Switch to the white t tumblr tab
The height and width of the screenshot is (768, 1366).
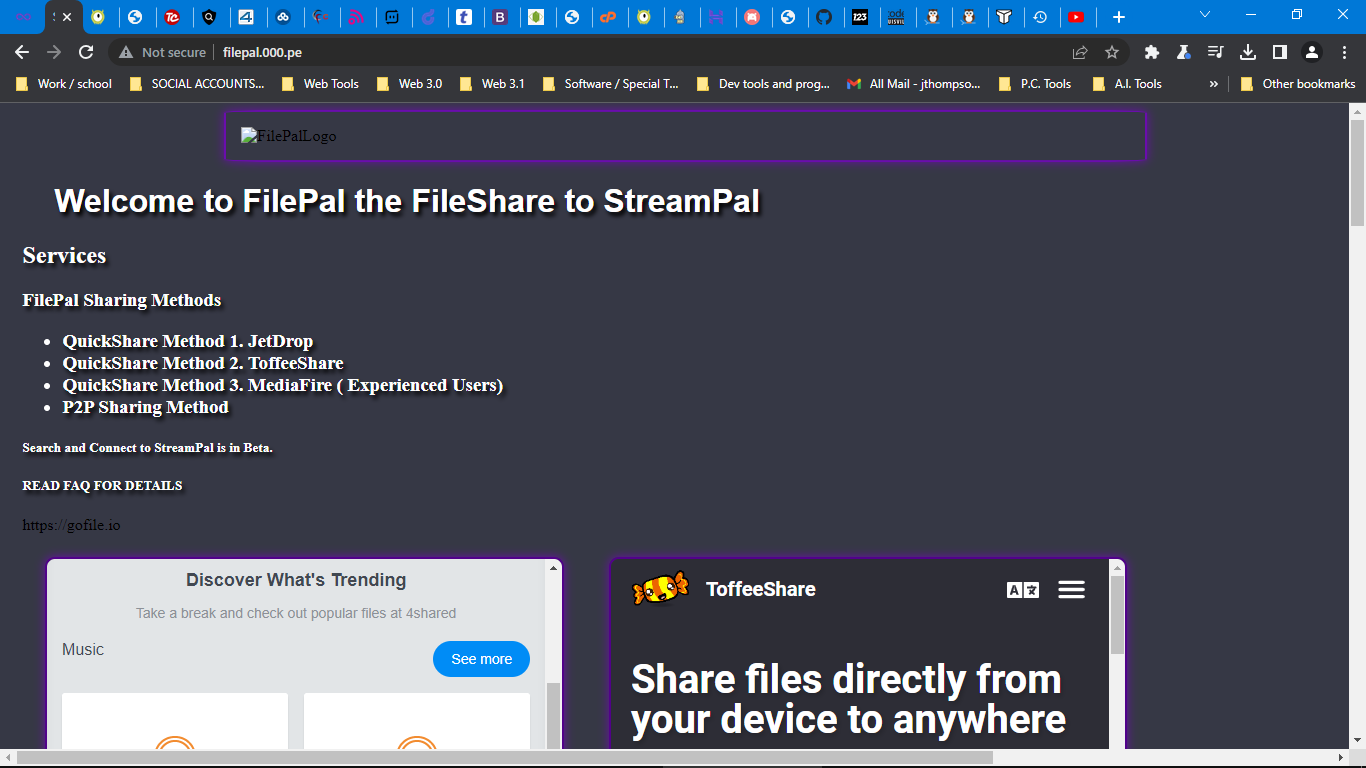pos(464,17)
